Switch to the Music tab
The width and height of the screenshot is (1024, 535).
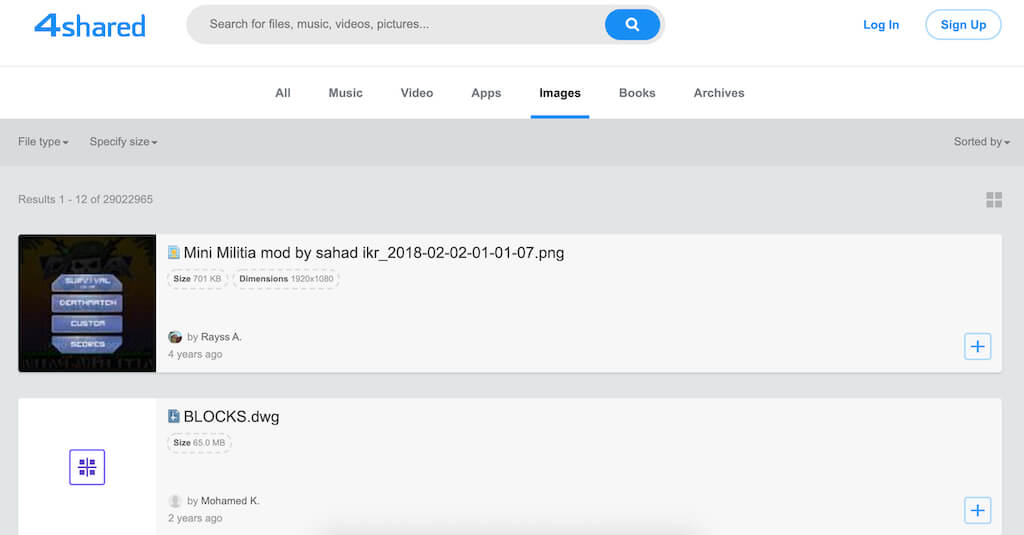click(345, 93)
